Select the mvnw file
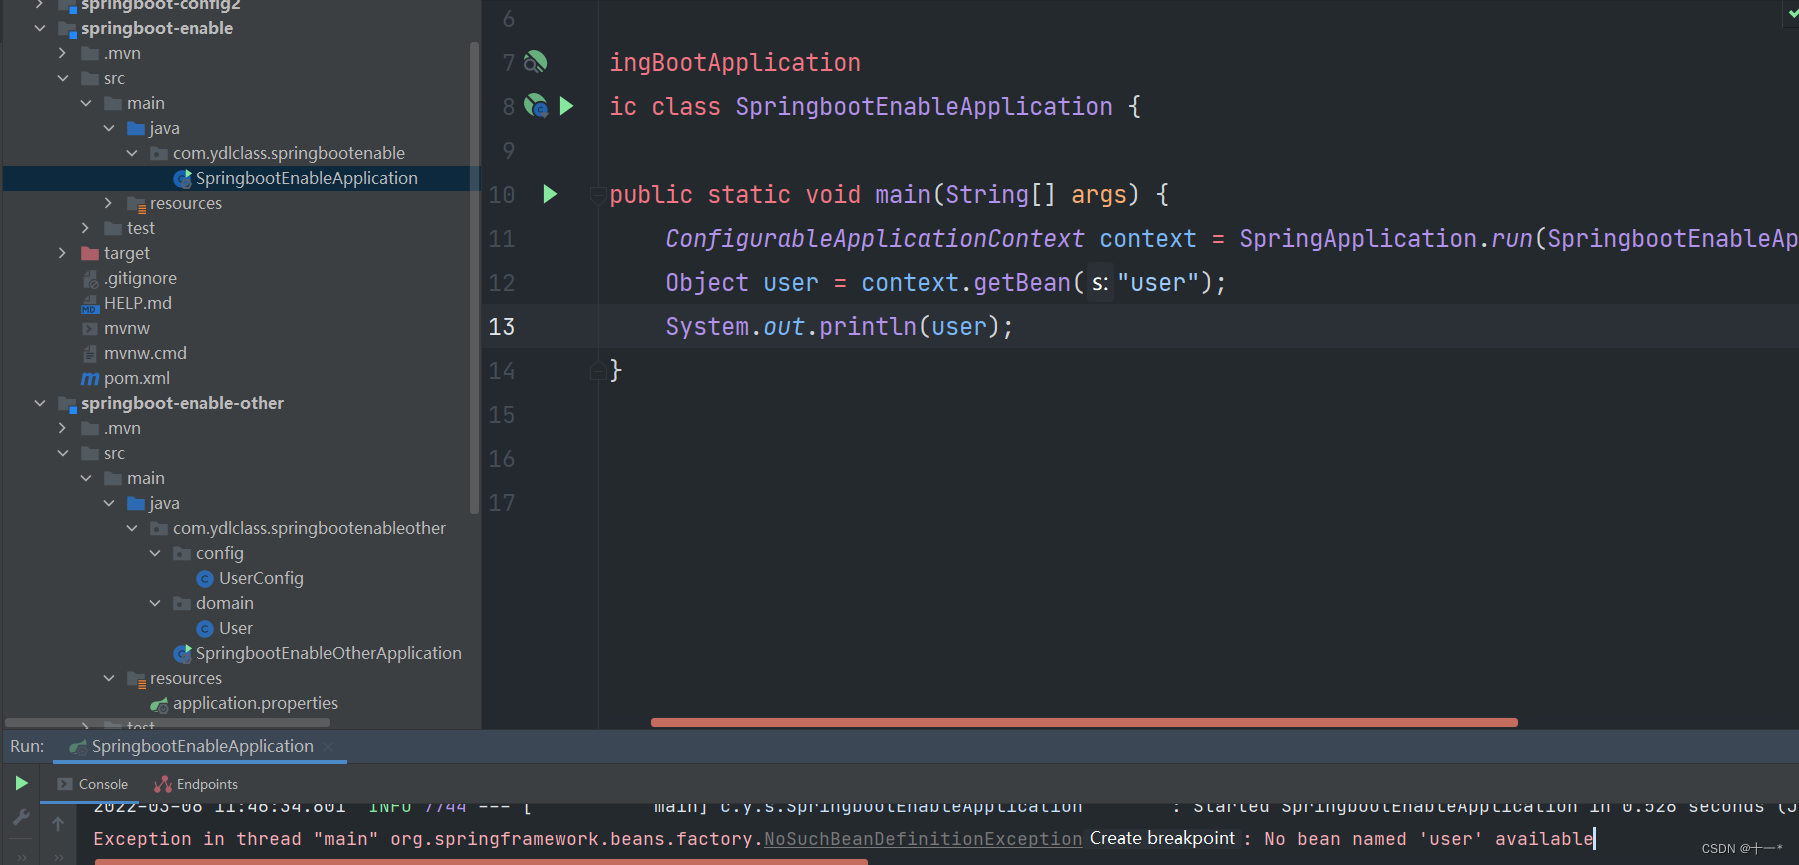 (x=127, y=328)
